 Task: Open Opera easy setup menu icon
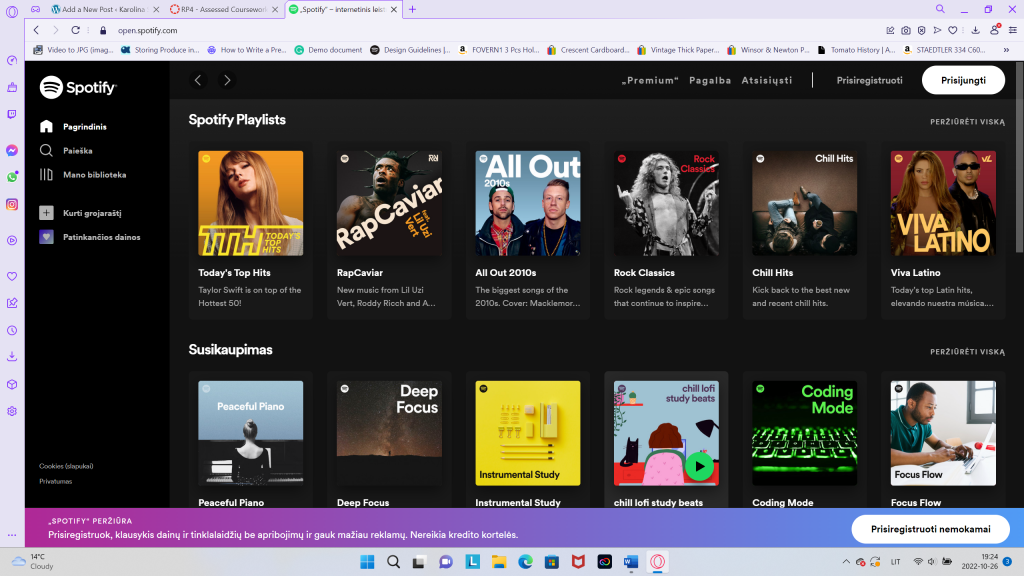[1013, 30]
